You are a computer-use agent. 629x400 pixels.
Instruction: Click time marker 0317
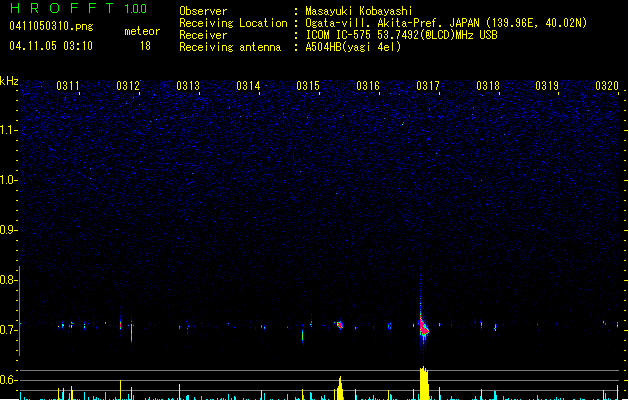(428, 86)
